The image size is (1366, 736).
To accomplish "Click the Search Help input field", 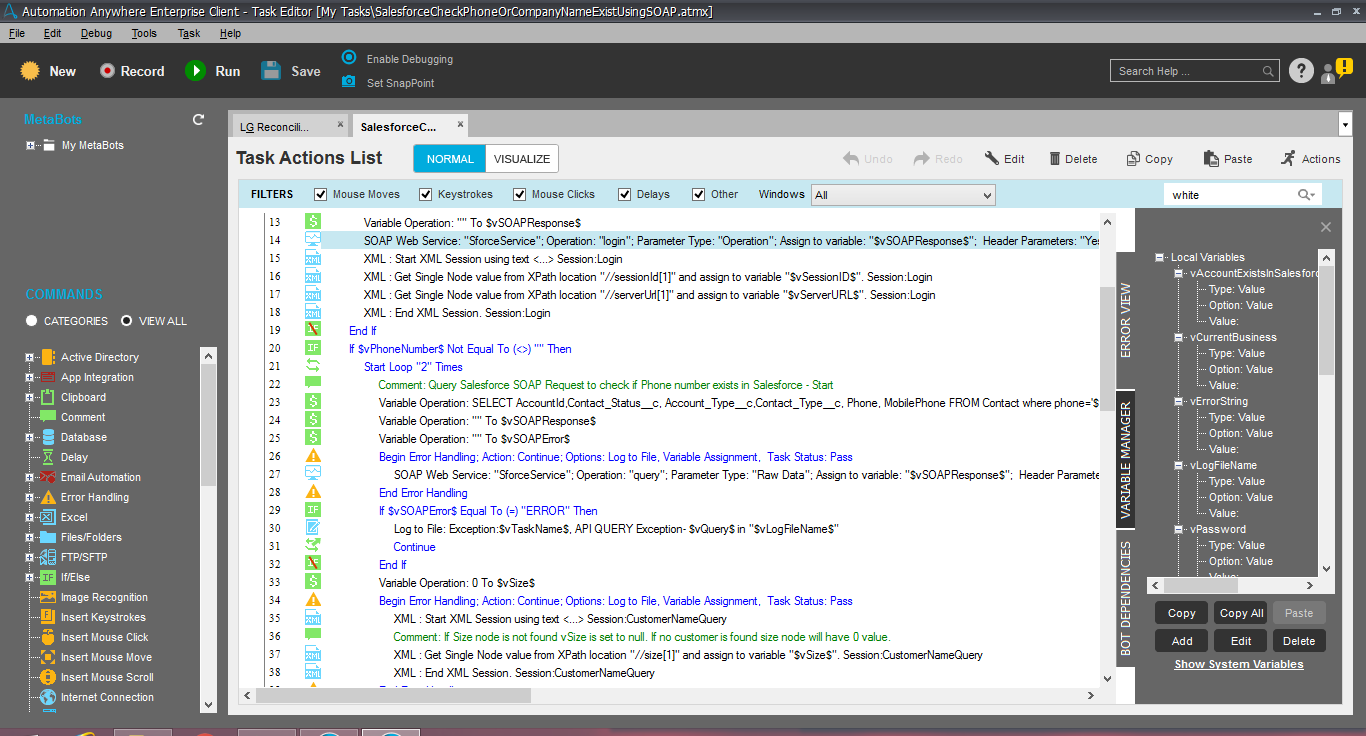I will pos(1186,71).
